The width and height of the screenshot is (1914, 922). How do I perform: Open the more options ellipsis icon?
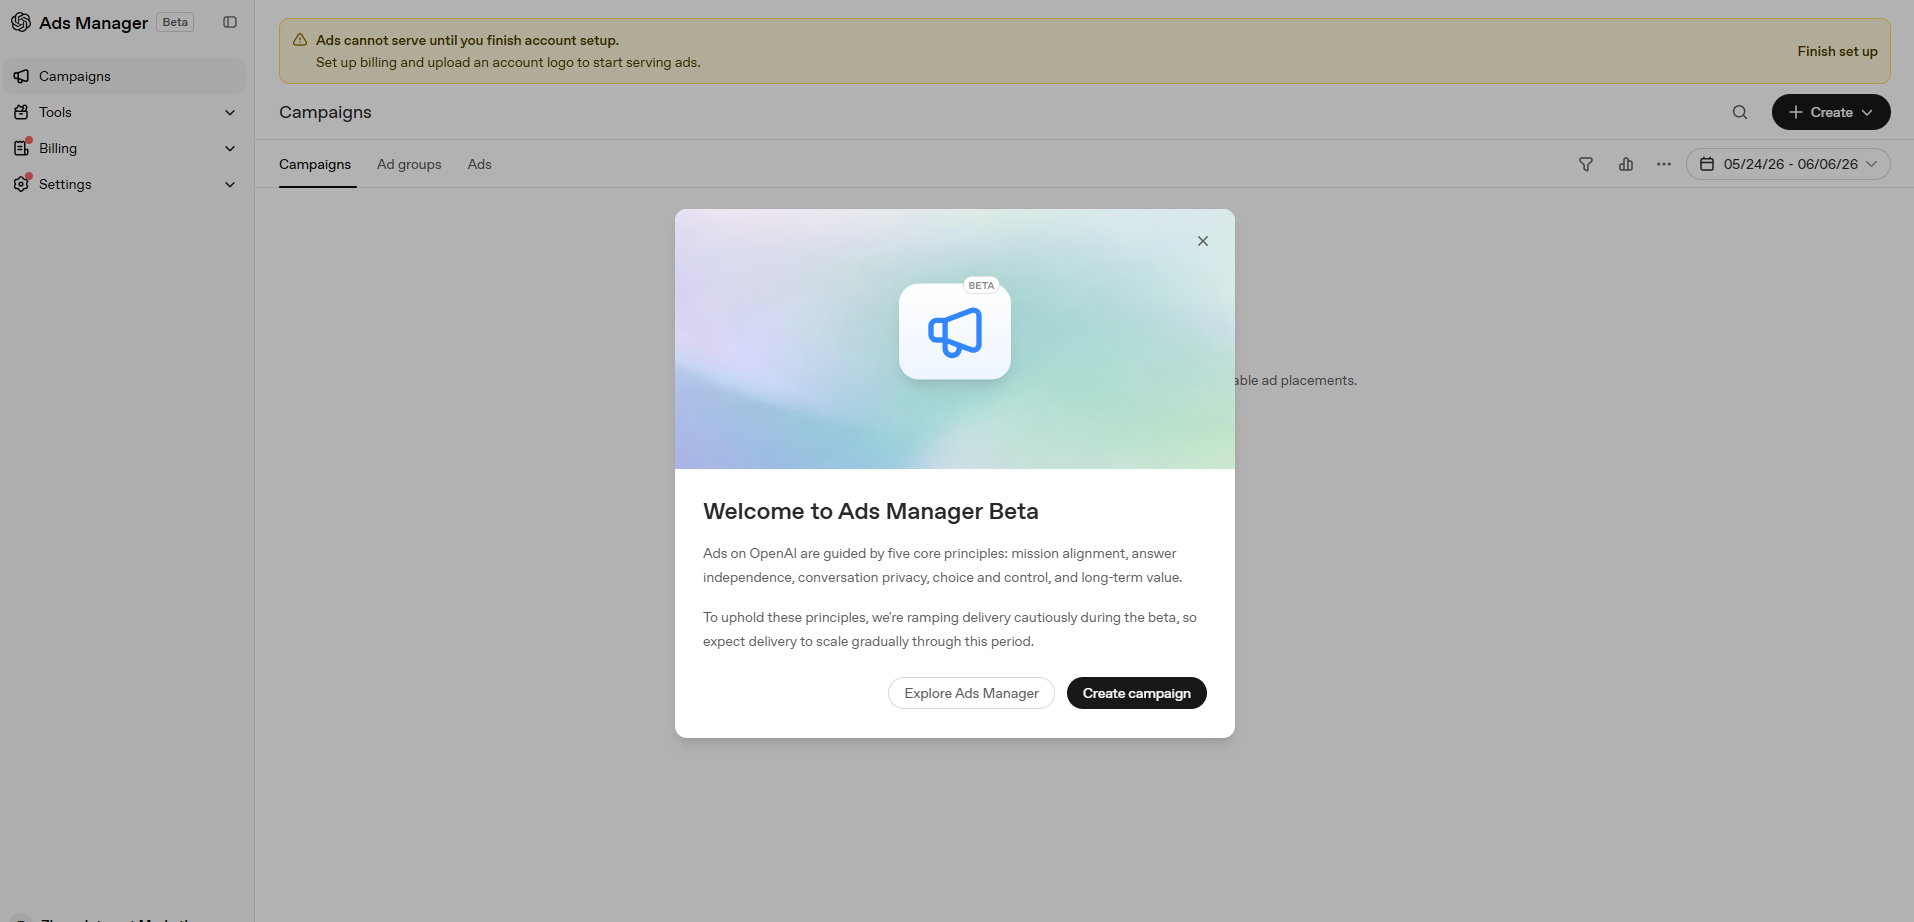click(1664, 164)
